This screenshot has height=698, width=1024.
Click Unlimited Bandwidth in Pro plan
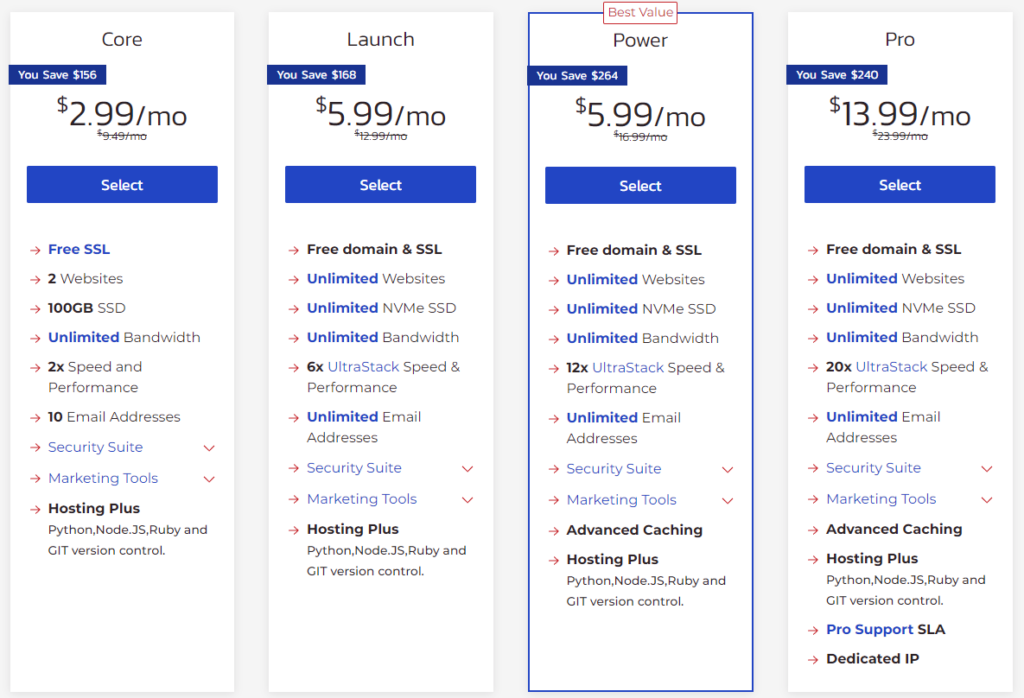point(903,338)
